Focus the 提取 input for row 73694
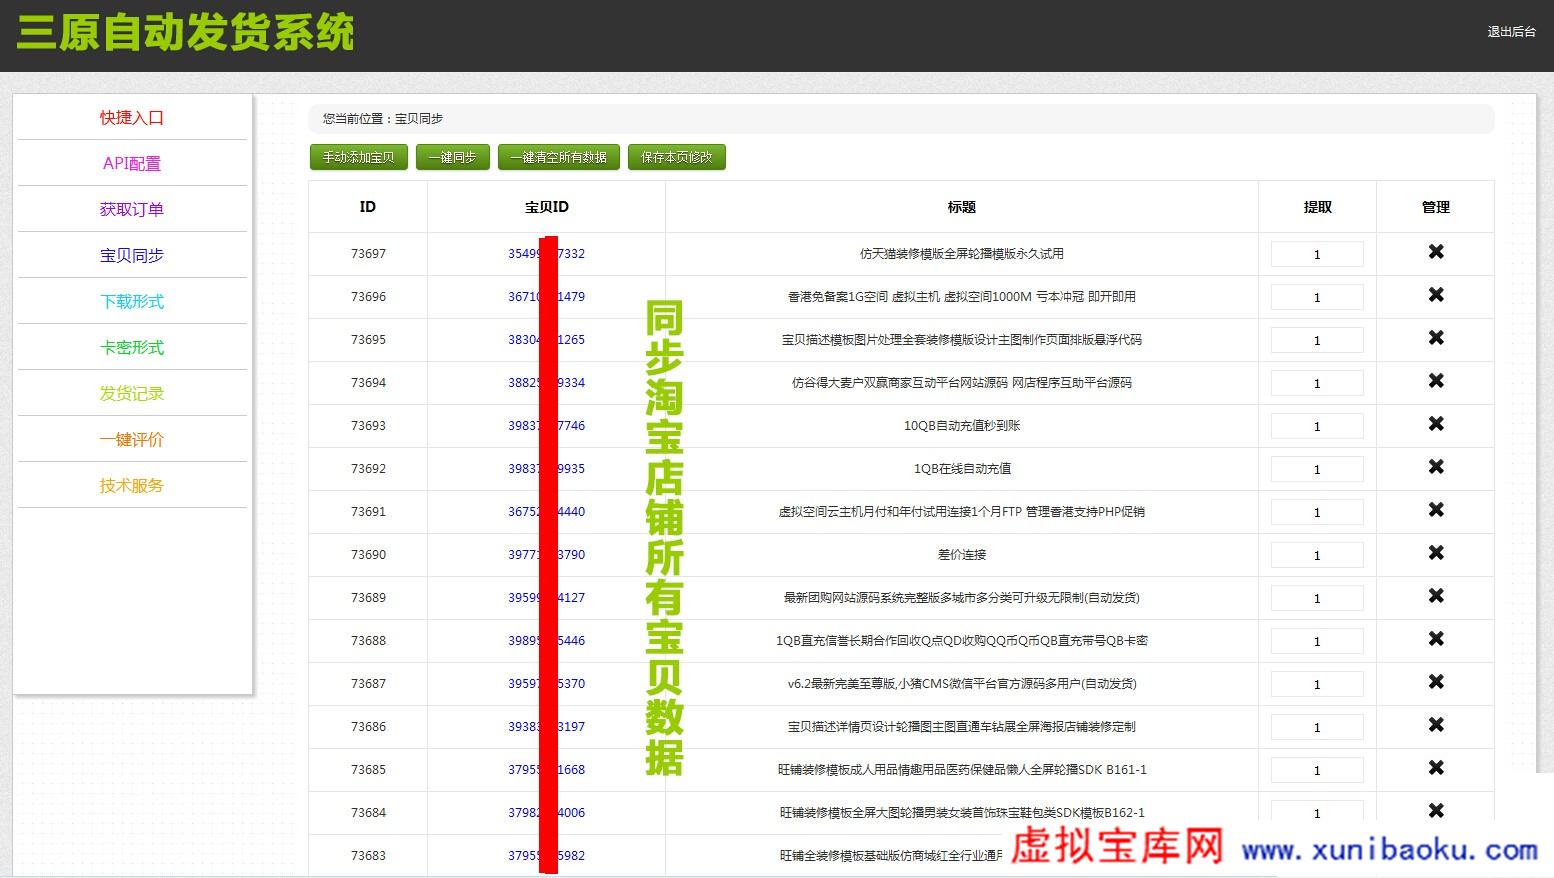The height and width of the screenshot is (878, 1554). click(1317, 383)
